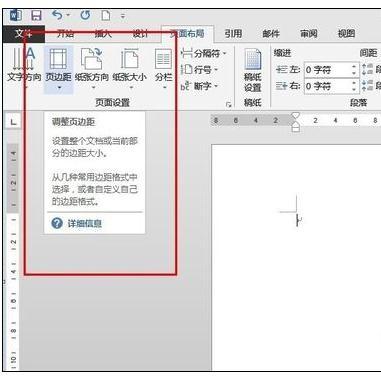
Task: Save the document with the floppy icon
Action: 36,16
